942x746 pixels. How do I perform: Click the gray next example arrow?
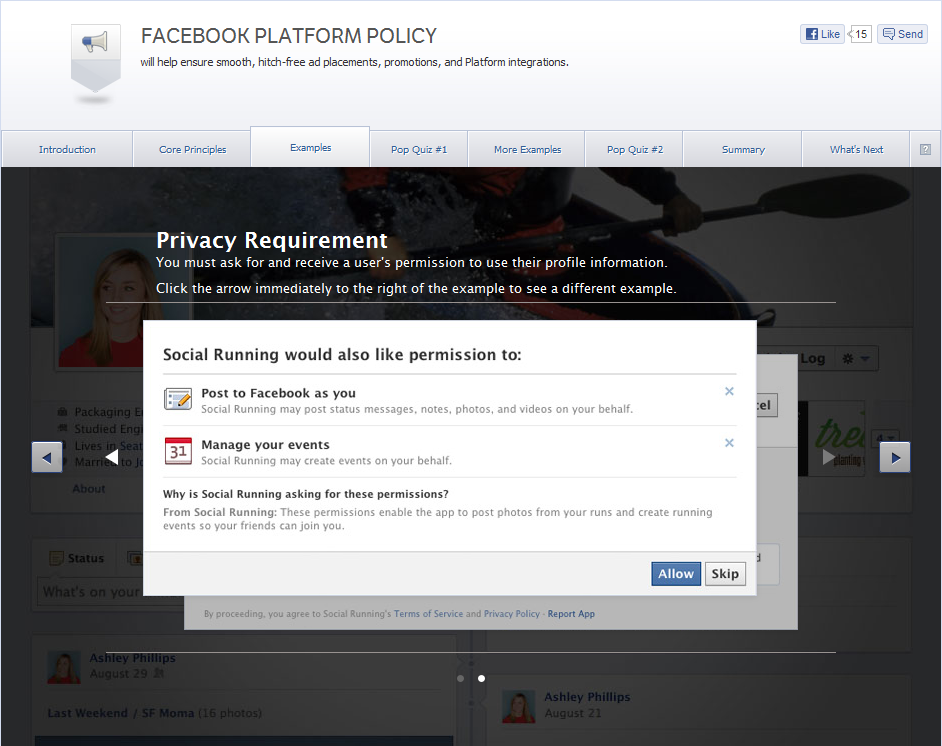[x=828, y=457]
